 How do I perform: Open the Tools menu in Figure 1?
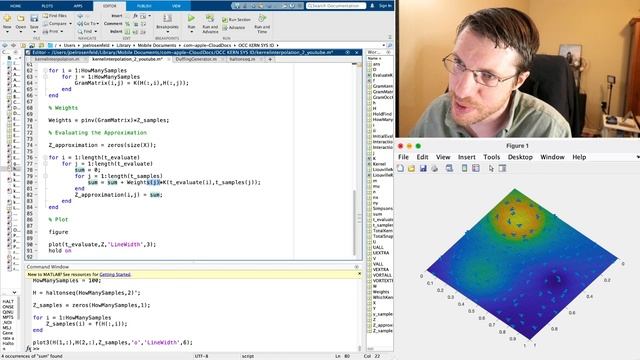tap(491, 157)
